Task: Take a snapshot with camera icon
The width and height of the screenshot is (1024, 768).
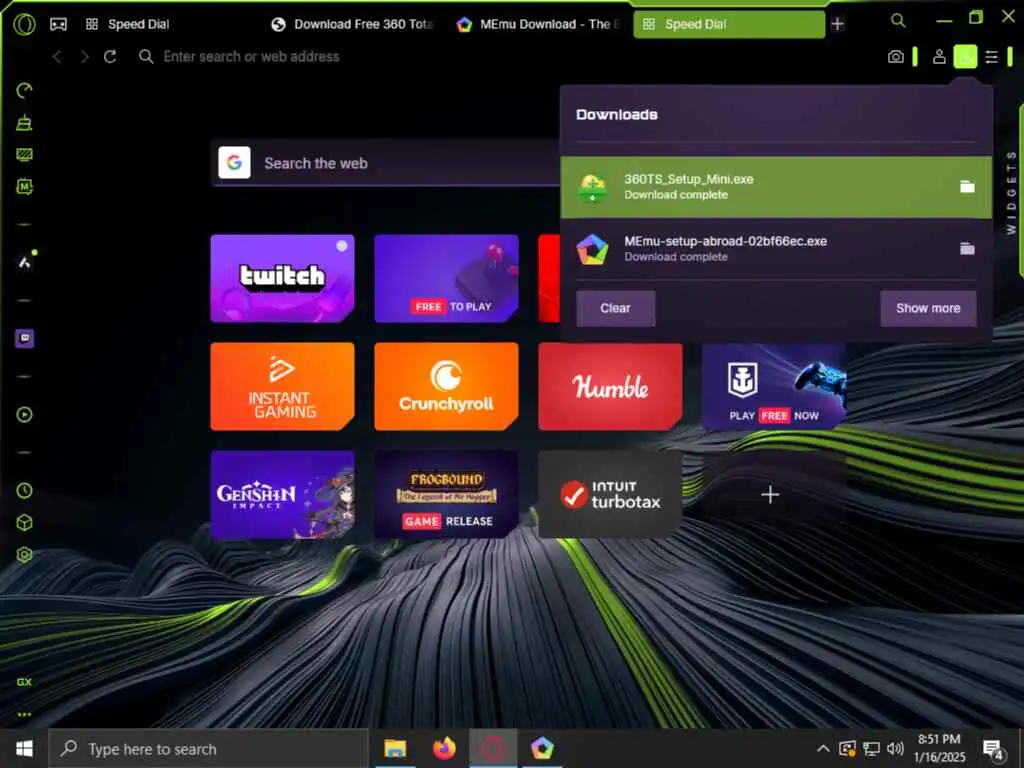Action: click(895, 57)
